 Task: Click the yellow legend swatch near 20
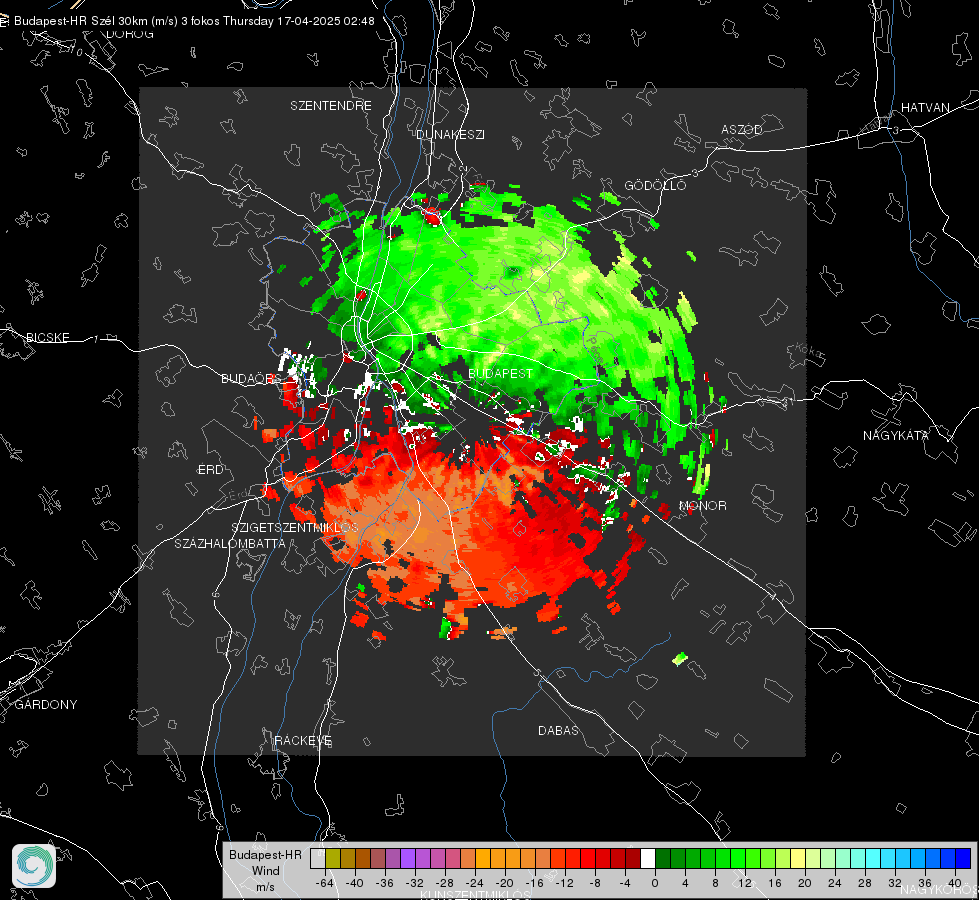[x=798, y=858]
